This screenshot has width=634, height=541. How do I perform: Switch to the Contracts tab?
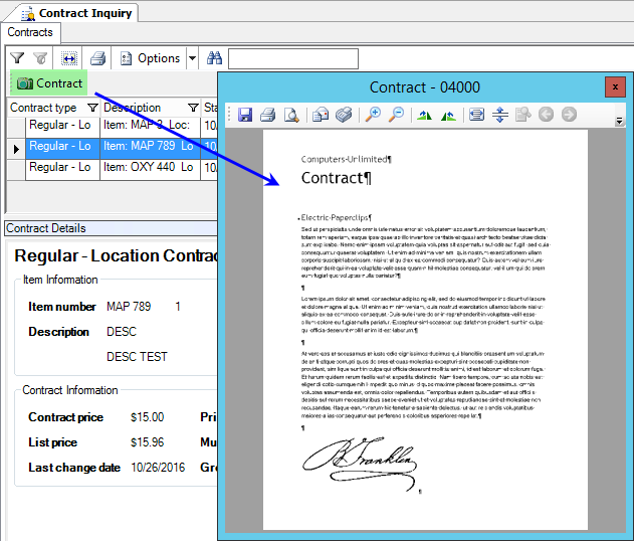coord(30,33)
